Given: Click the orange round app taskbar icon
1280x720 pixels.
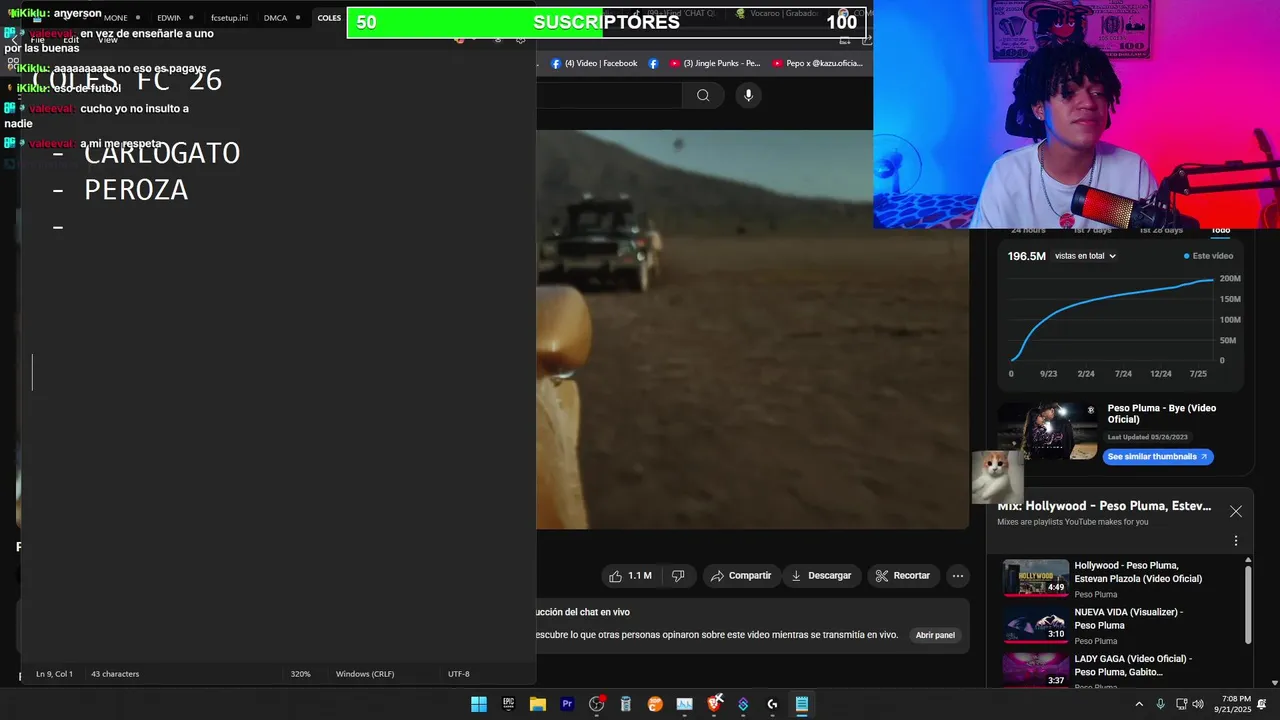Looking at the screenshot, I should [x=655, y=704].
